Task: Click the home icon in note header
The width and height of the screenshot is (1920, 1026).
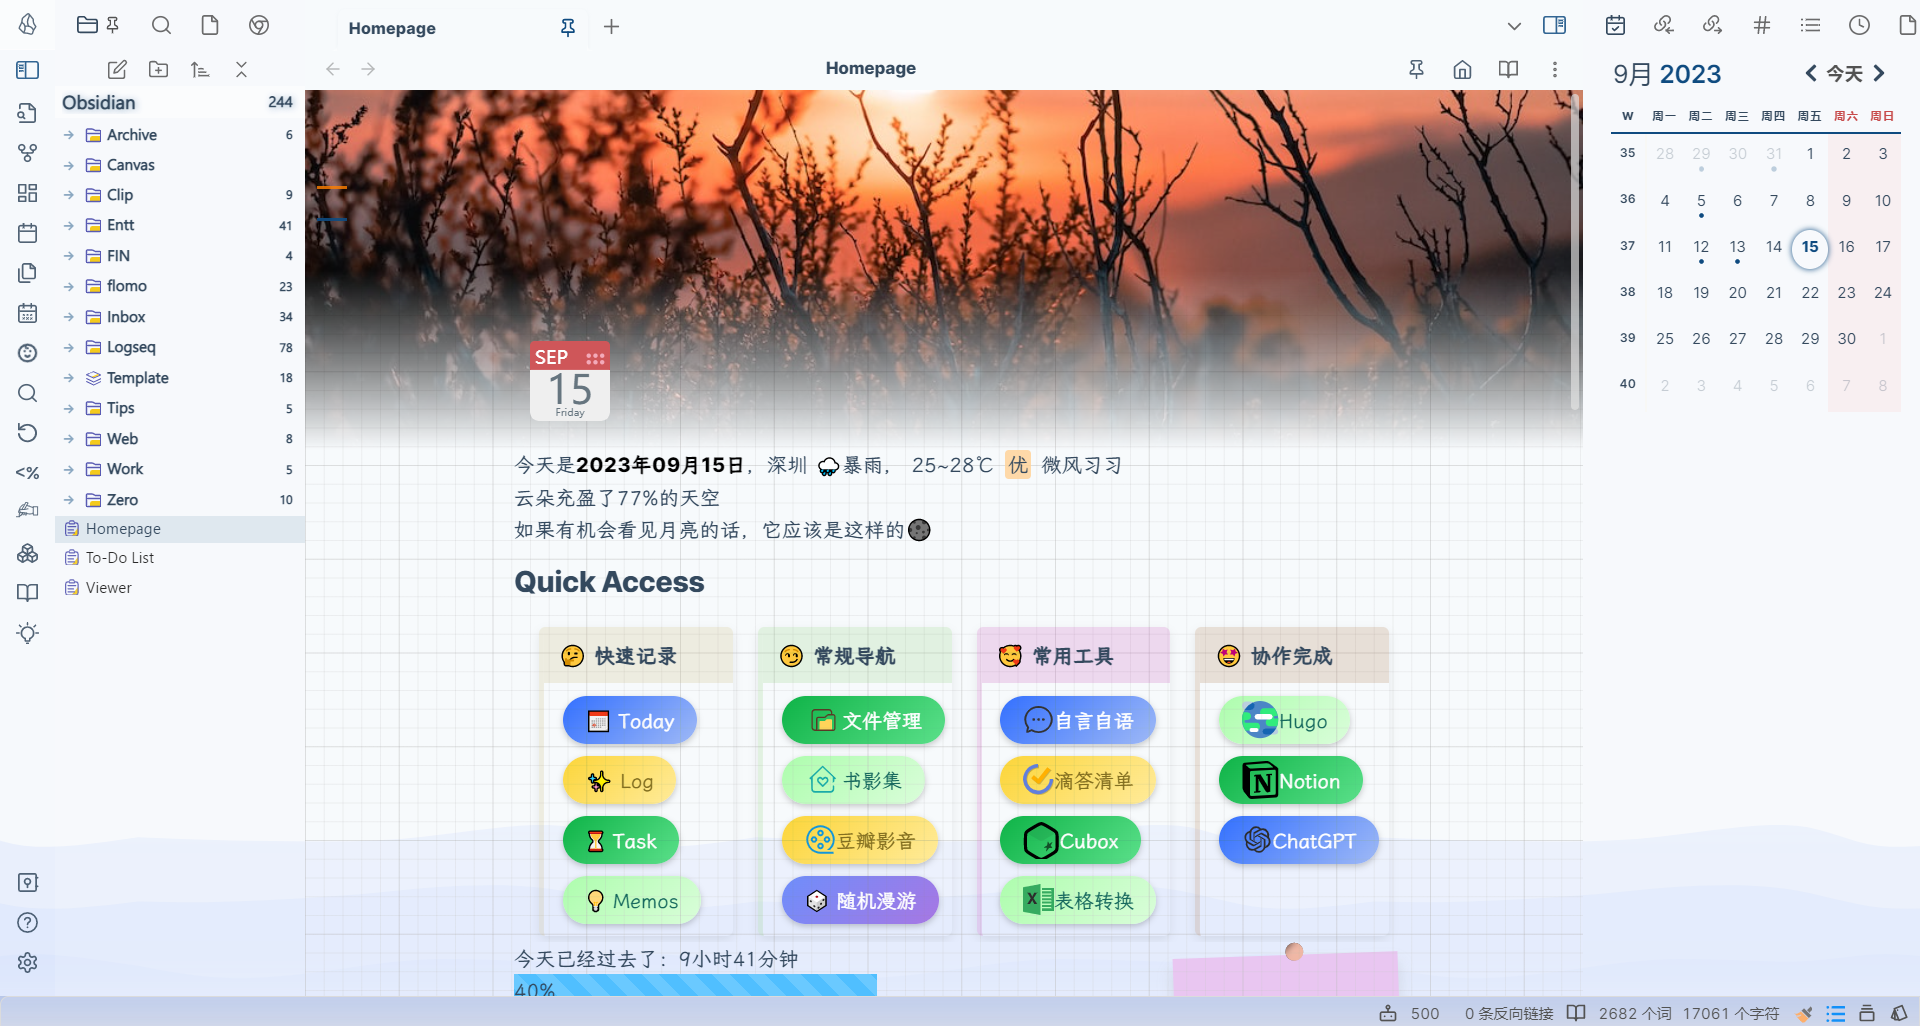Action: pyautogui.click(x=1462, y=69)
